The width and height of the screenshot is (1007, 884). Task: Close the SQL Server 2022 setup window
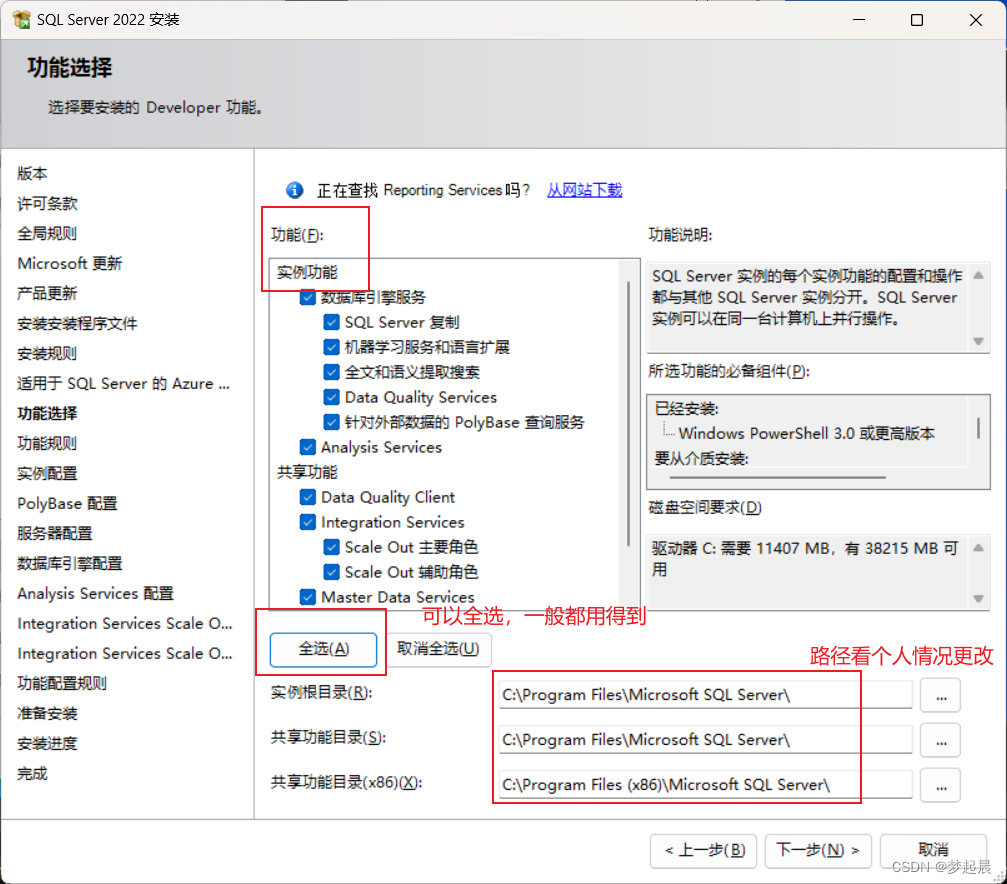[976, 20]
